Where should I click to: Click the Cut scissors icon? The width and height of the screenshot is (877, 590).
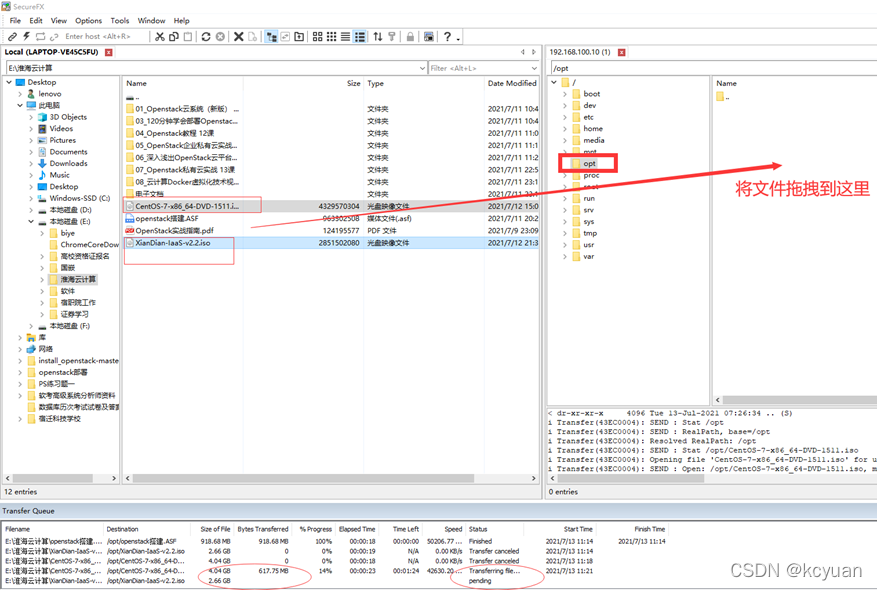[x=160, y=36]
